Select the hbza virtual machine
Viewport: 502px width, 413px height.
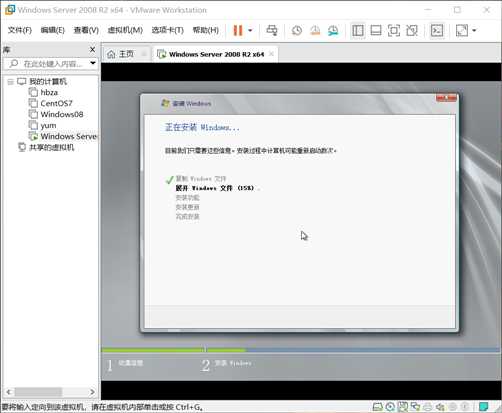click(49, 92)
